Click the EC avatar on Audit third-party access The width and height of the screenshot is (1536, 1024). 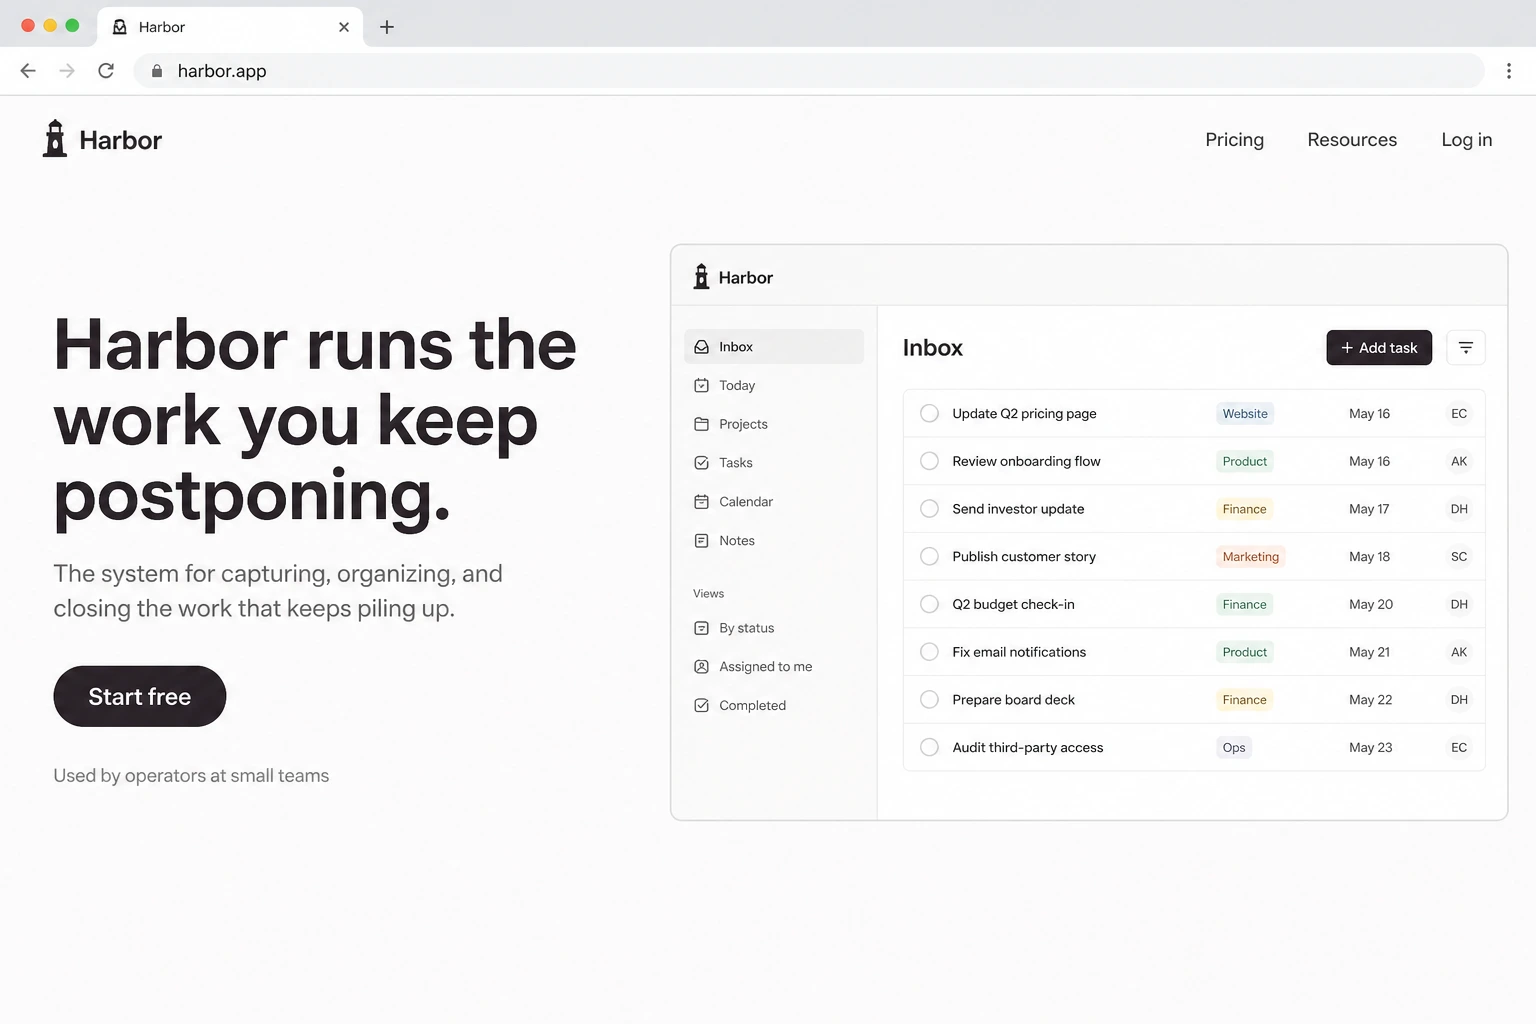[1459, 748]
